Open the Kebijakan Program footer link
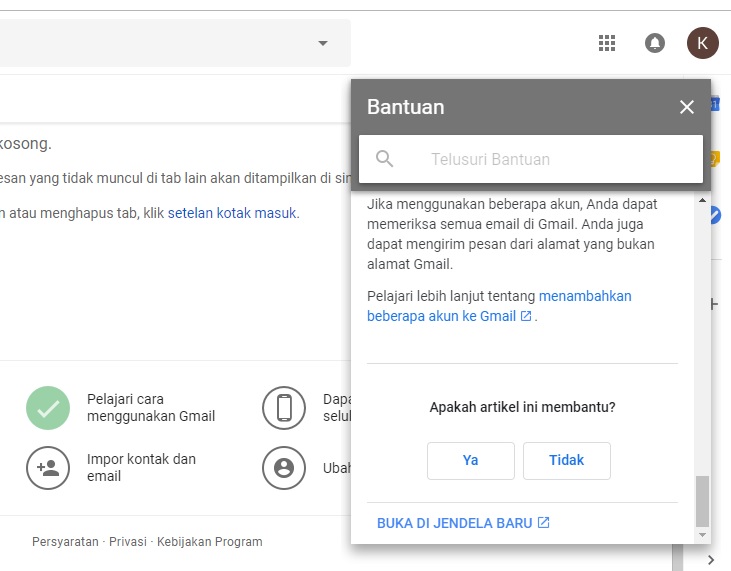731x571 pixels. [x=210, y=542]
